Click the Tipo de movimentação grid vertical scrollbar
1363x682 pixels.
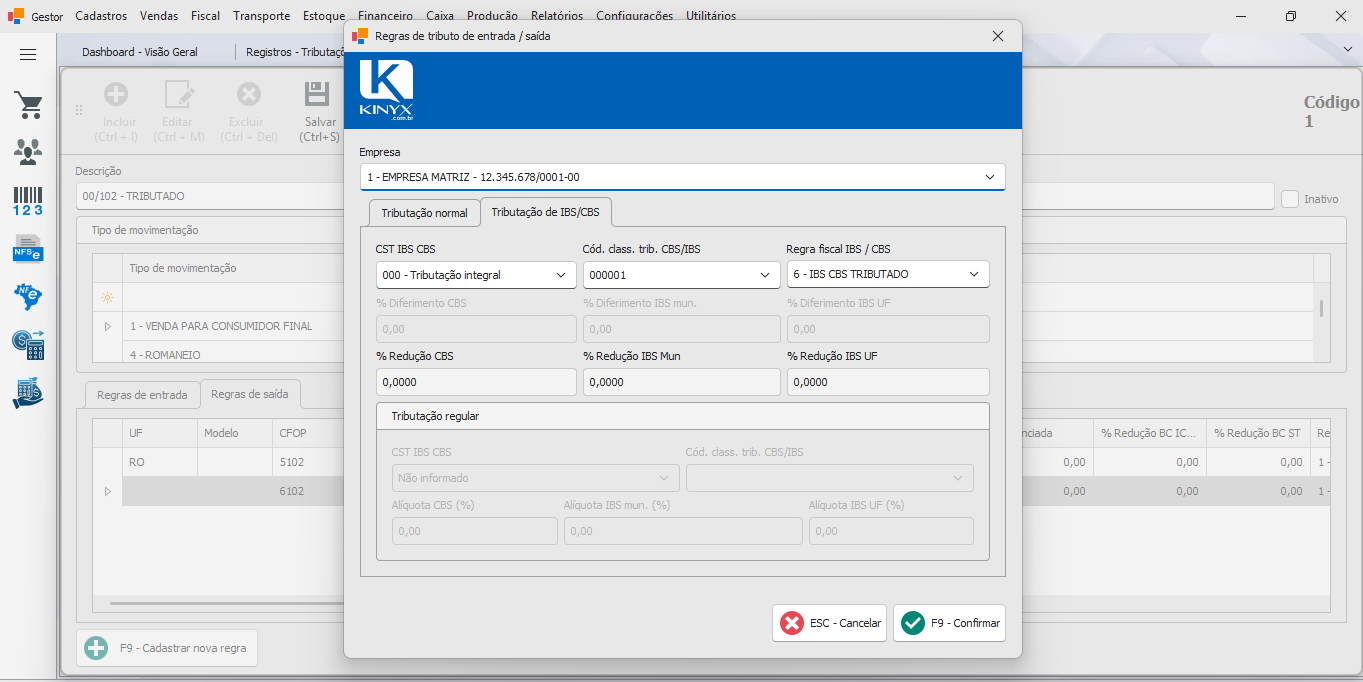1321,308
